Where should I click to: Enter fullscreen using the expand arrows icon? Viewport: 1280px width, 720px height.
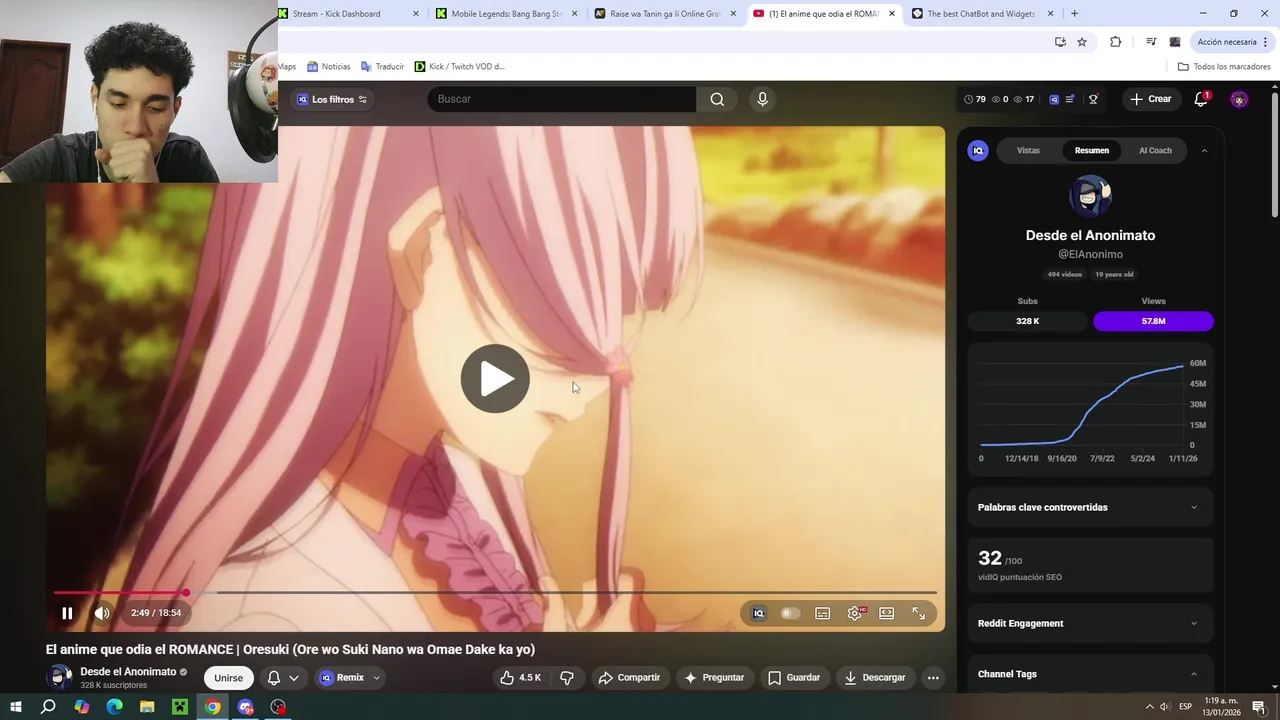click(918, 613)
